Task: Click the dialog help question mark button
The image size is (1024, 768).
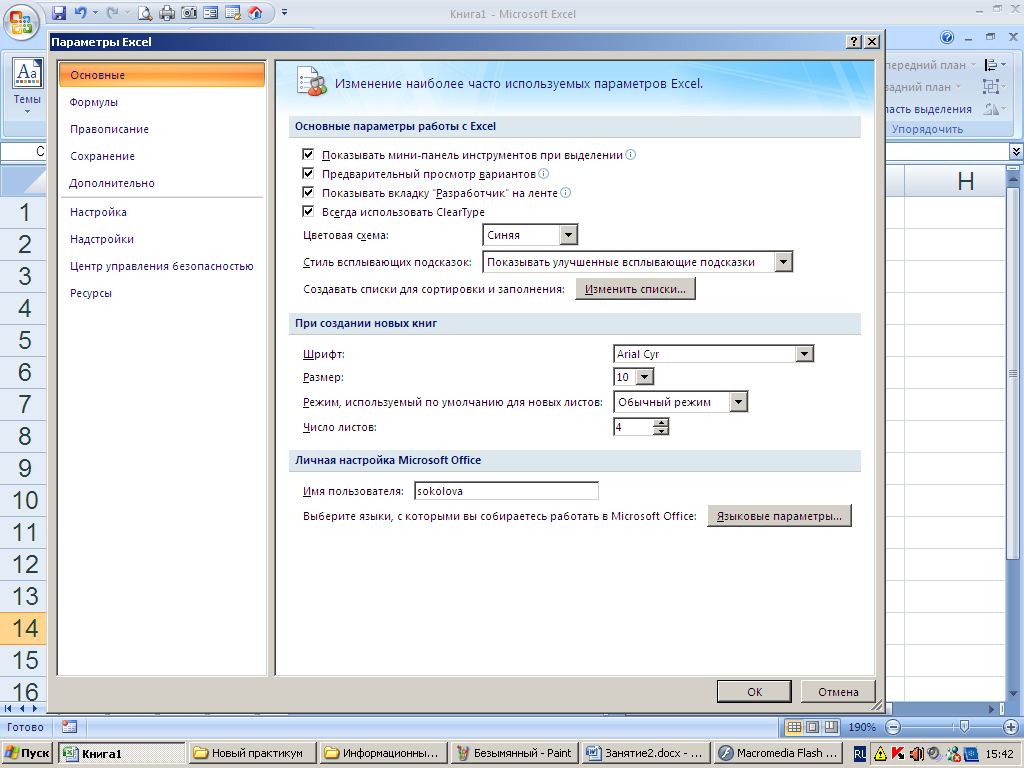Action: tap(854, 42)
